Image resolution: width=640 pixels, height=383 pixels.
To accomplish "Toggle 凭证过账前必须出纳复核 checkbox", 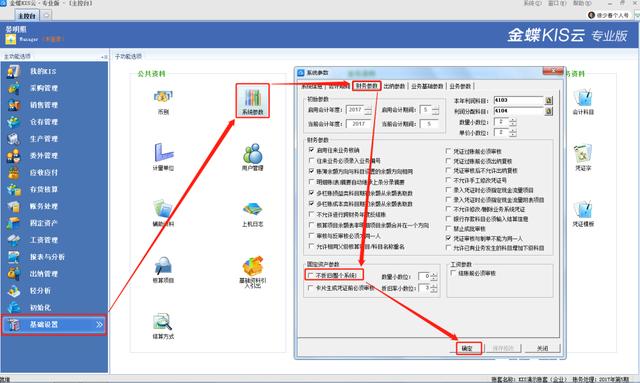I will [x=448, y=161].
